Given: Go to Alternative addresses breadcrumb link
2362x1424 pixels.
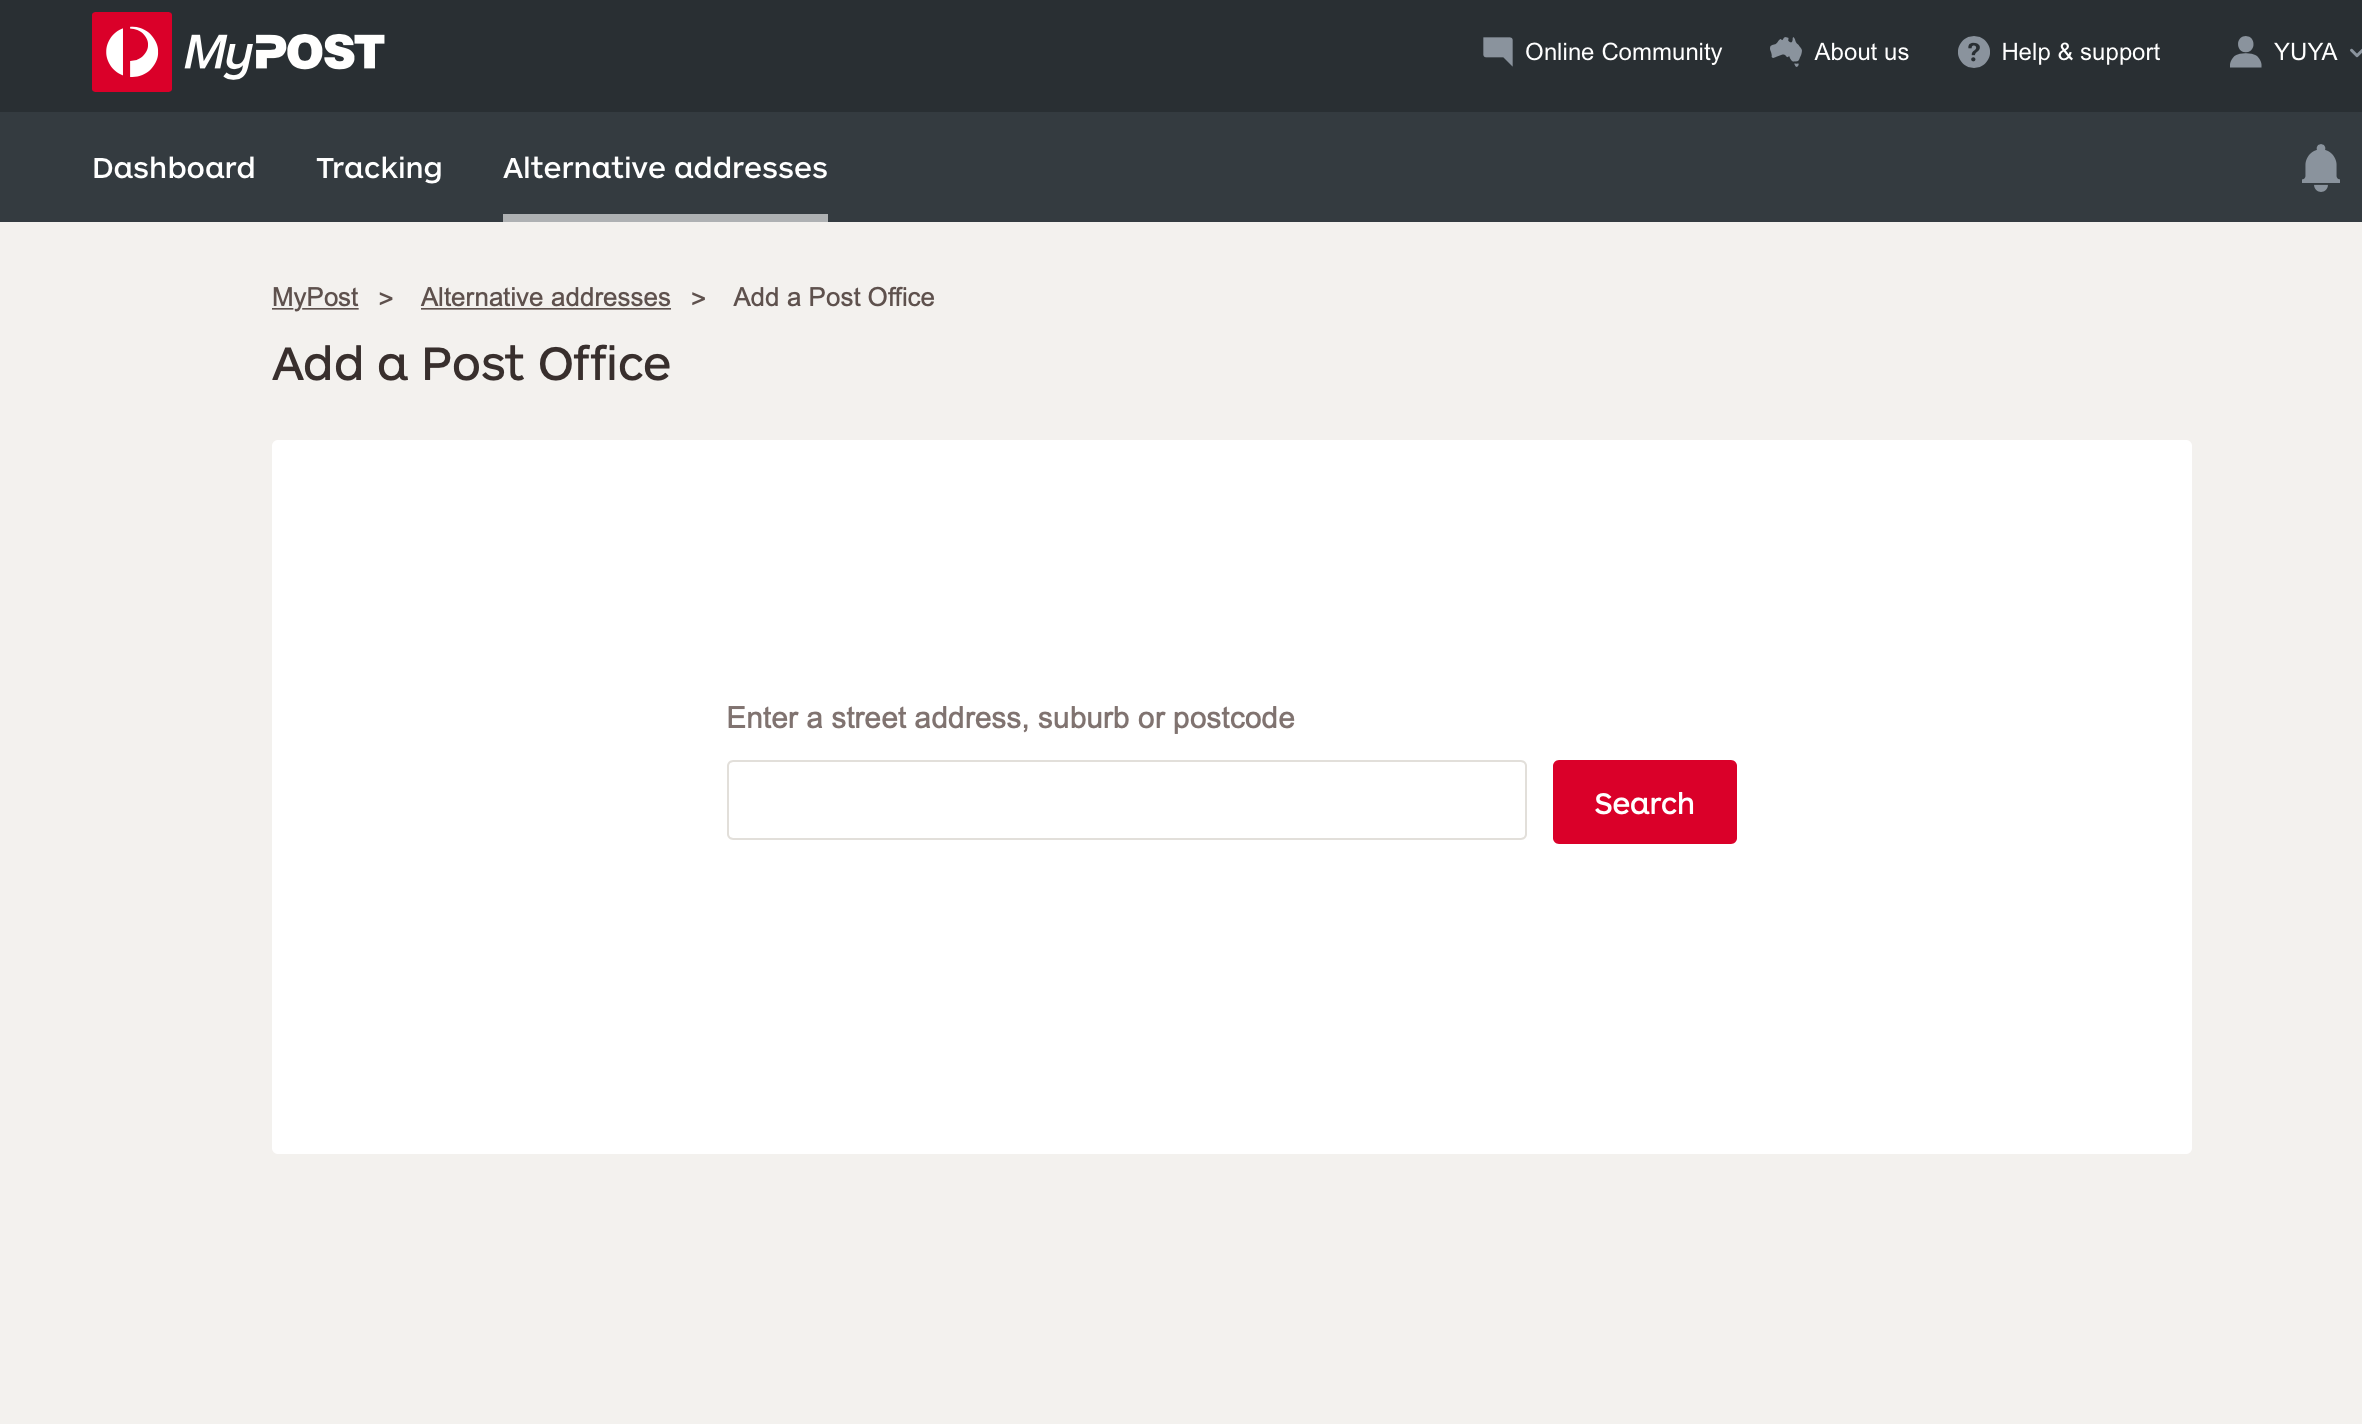Looking at the screenshot, I should (x=545, y=297).
